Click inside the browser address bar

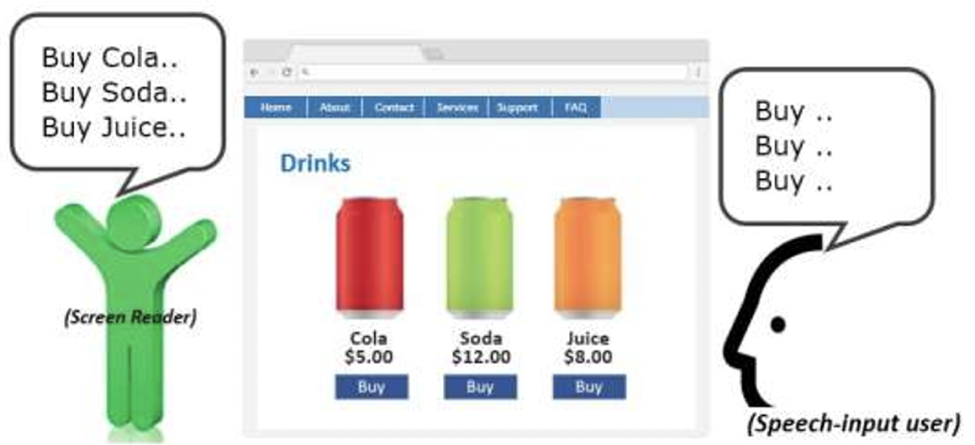(x=494, y=72)
